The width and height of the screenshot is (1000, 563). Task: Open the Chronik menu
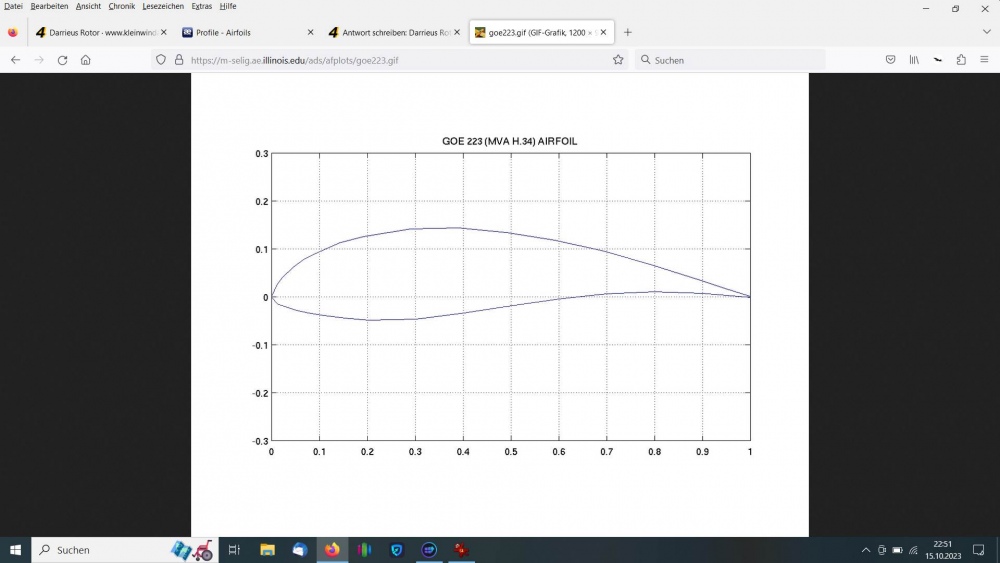(x=121, y=6)
